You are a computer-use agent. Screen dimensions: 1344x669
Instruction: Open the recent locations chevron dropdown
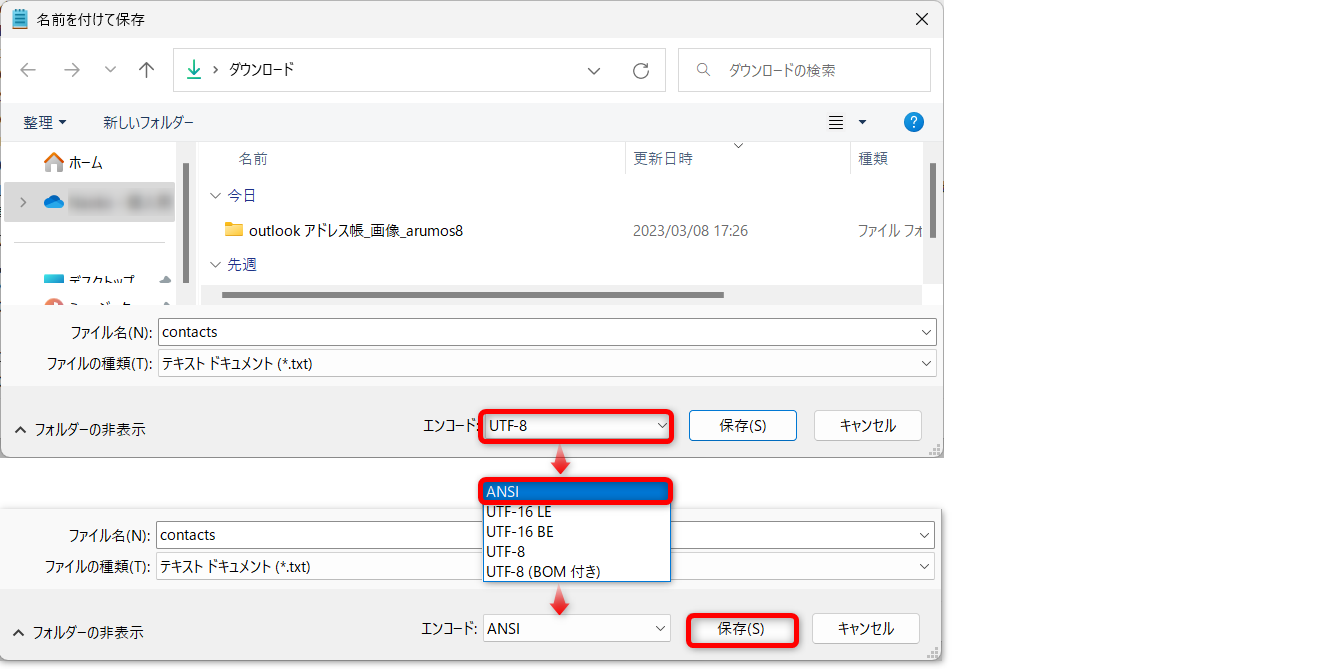pos(110,70)
